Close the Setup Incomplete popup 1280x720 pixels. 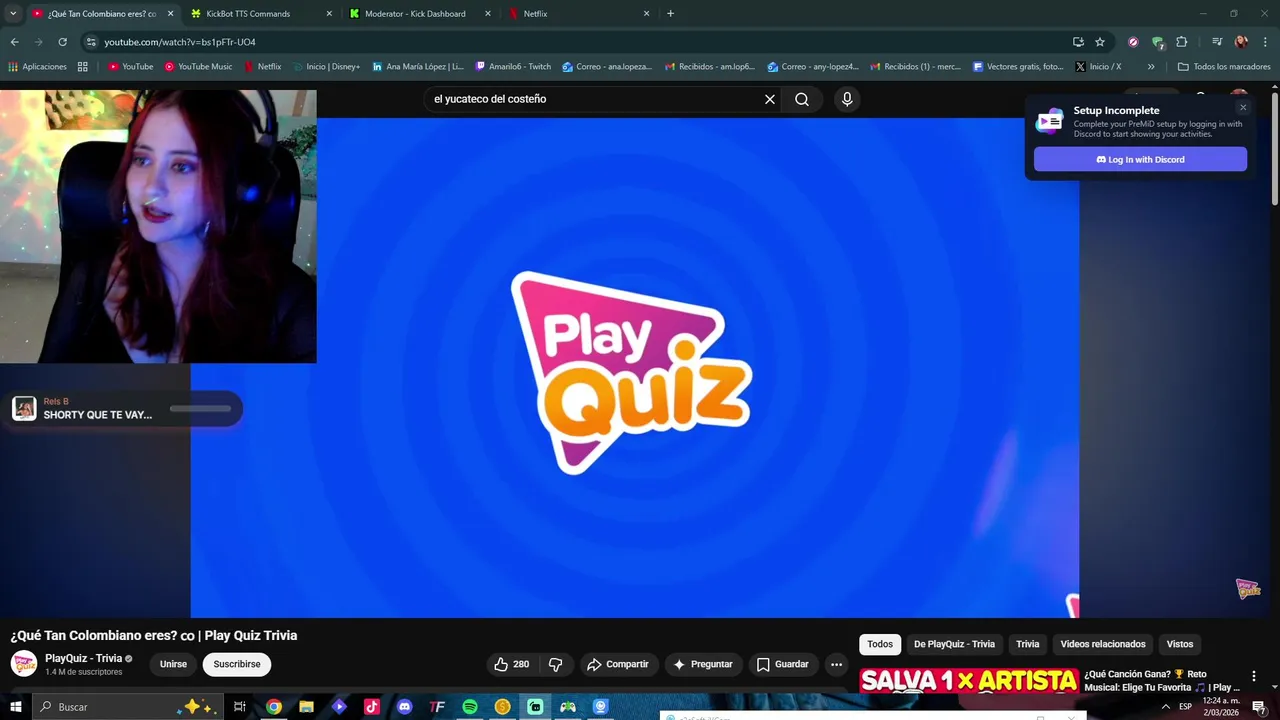pos(1243,107)
